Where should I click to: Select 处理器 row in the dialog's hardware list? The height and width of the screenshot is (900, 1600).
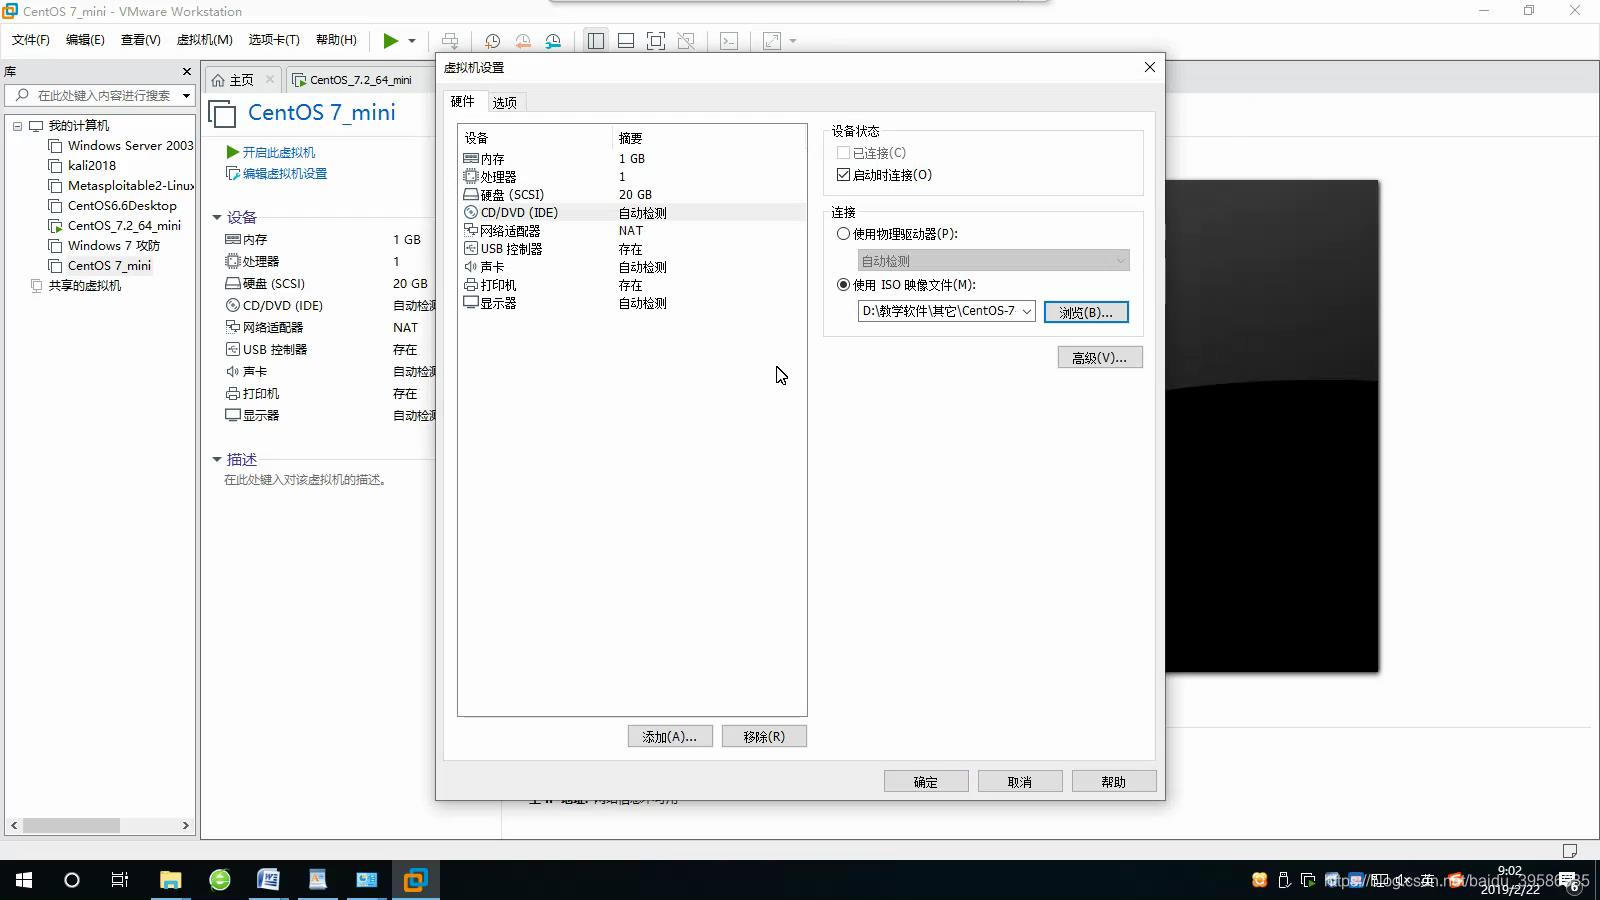(x=632, y=176)
